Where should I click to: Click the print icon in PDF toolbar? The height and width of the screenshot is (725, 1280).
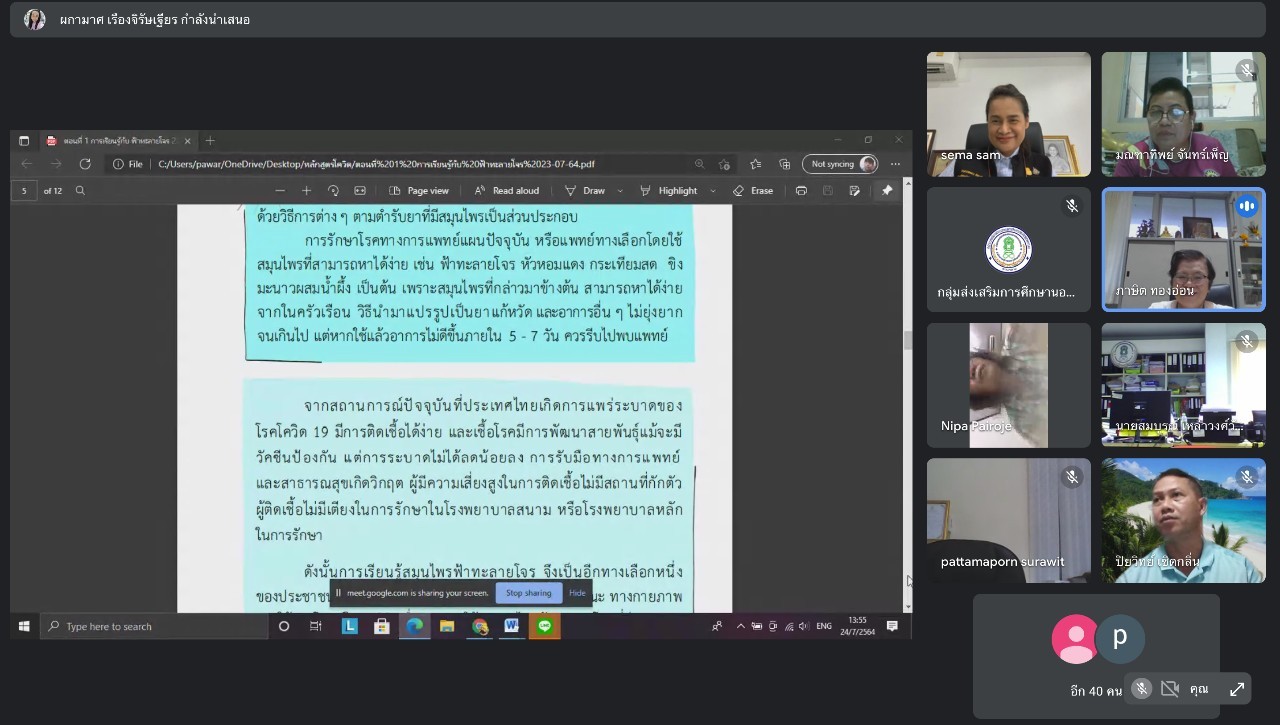[801, 191]
